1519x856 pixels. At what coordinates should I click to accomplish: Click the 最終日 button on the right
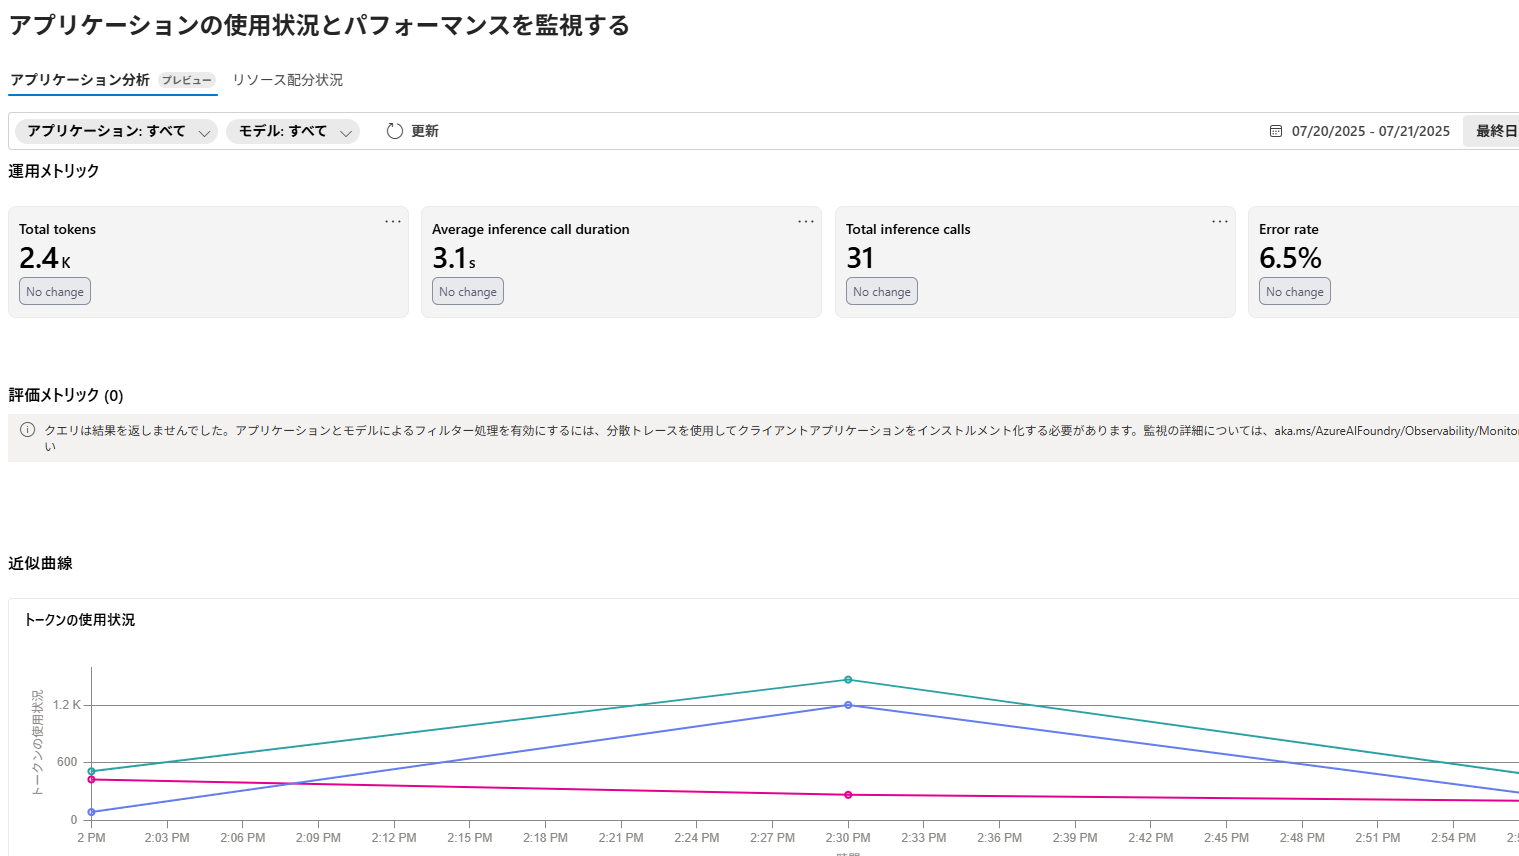[1499, 130]
